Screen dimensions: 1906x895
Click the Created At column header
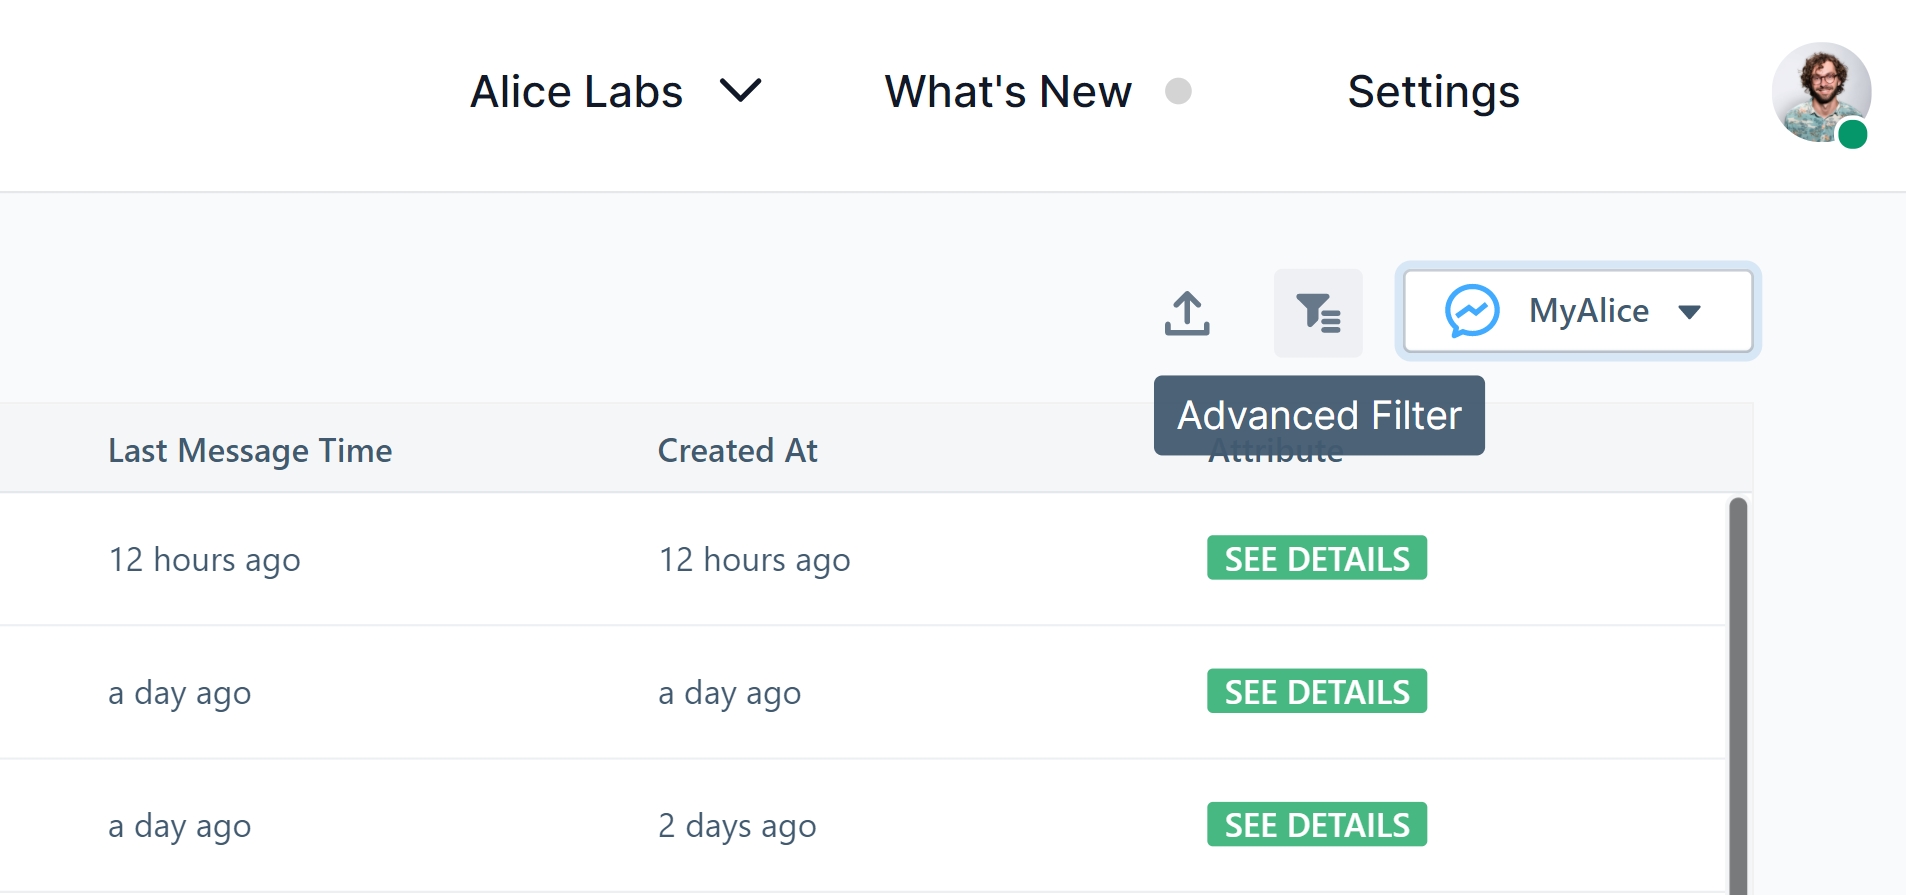[737, 451]
